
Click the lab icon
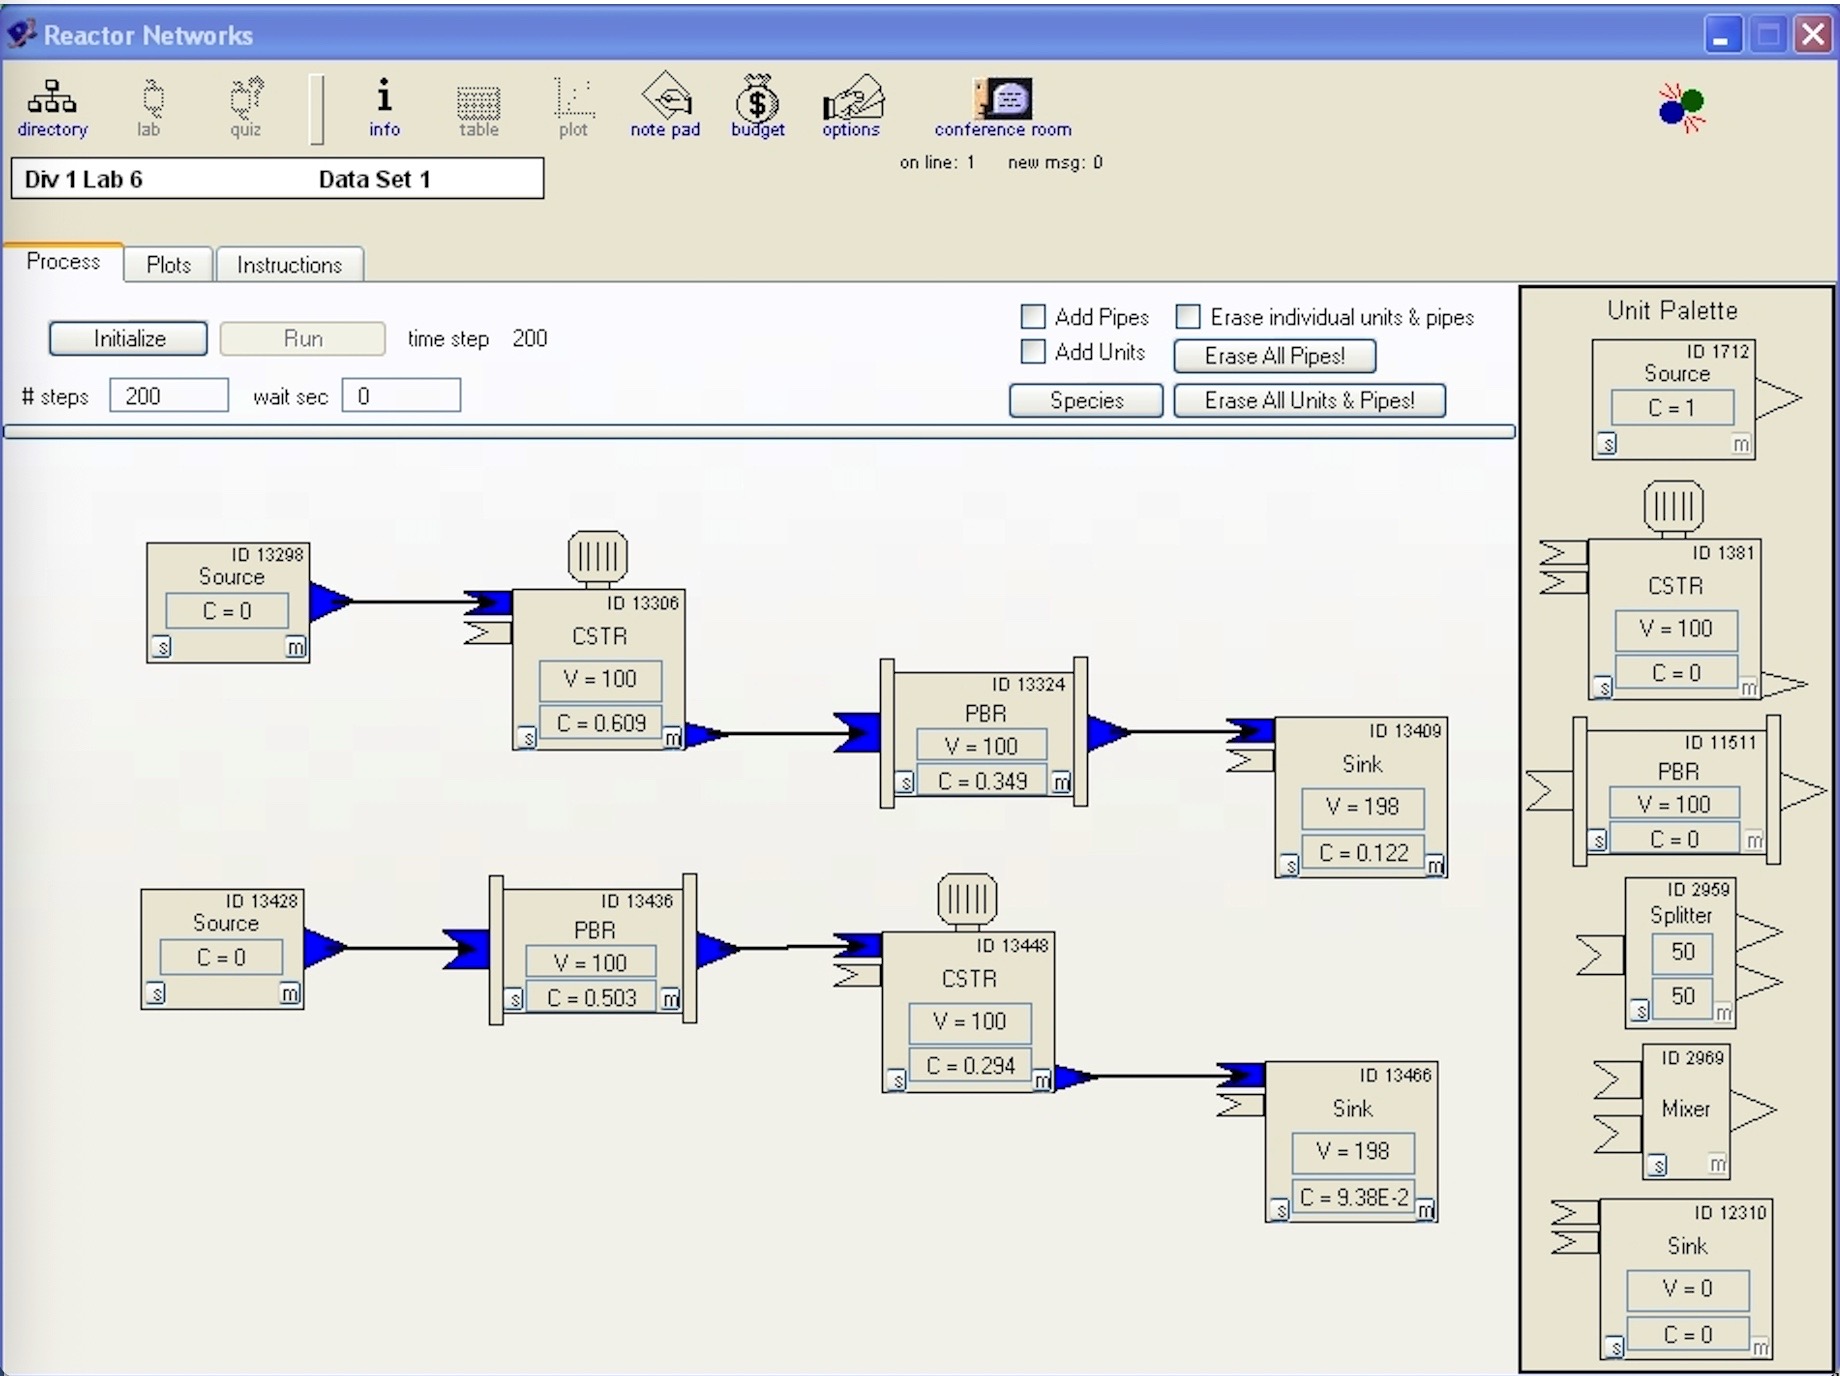(x=149, y=108)
